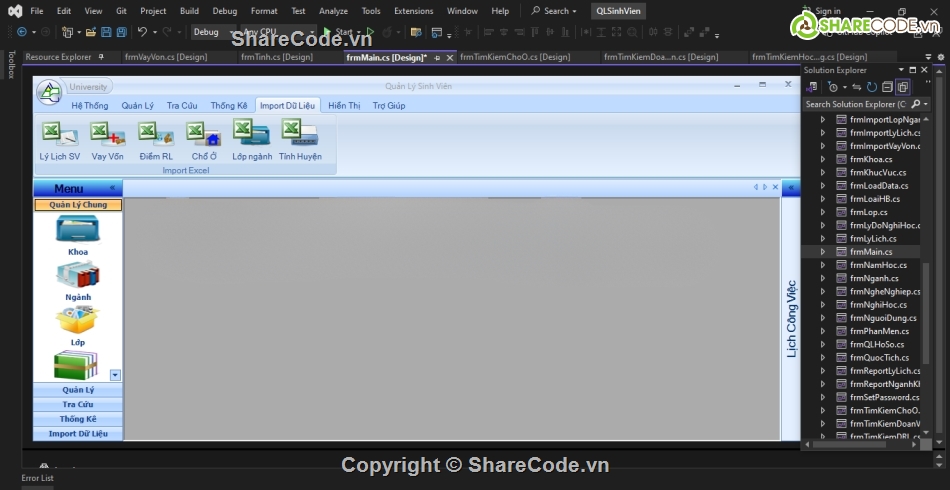Click the Undo arrow in the toolbar
The width and height of the screenshot is (950, 490).
coord(142,32)
